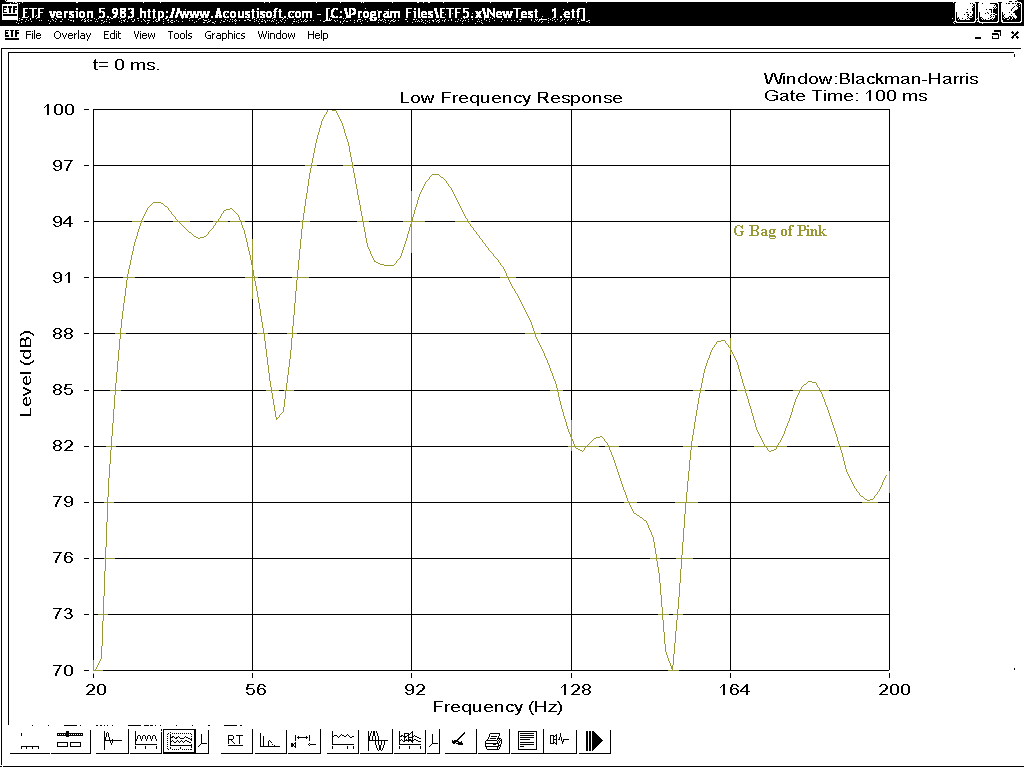The image size is (1024, 768).
Task: Click the speaker signal icon near play
Action: (559, 741)
